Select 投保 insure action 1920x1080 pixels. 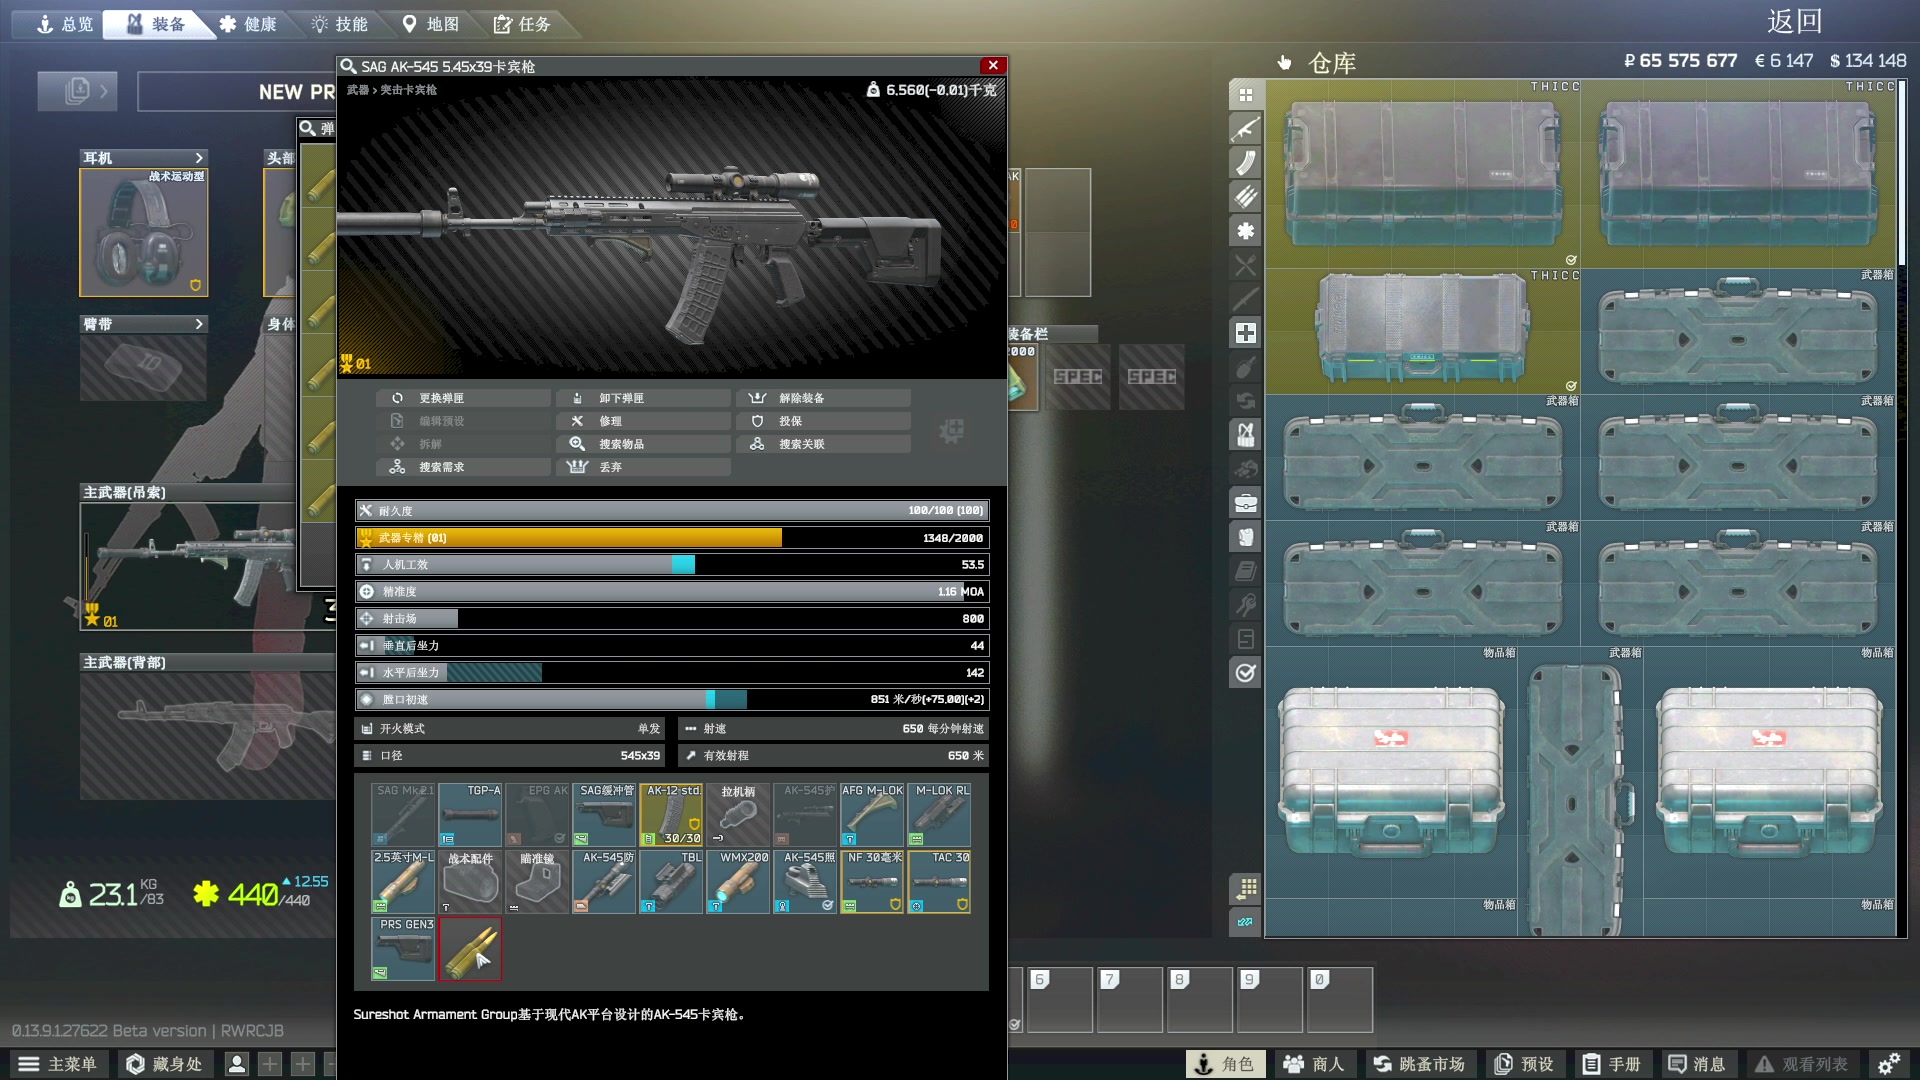point(823,421)
